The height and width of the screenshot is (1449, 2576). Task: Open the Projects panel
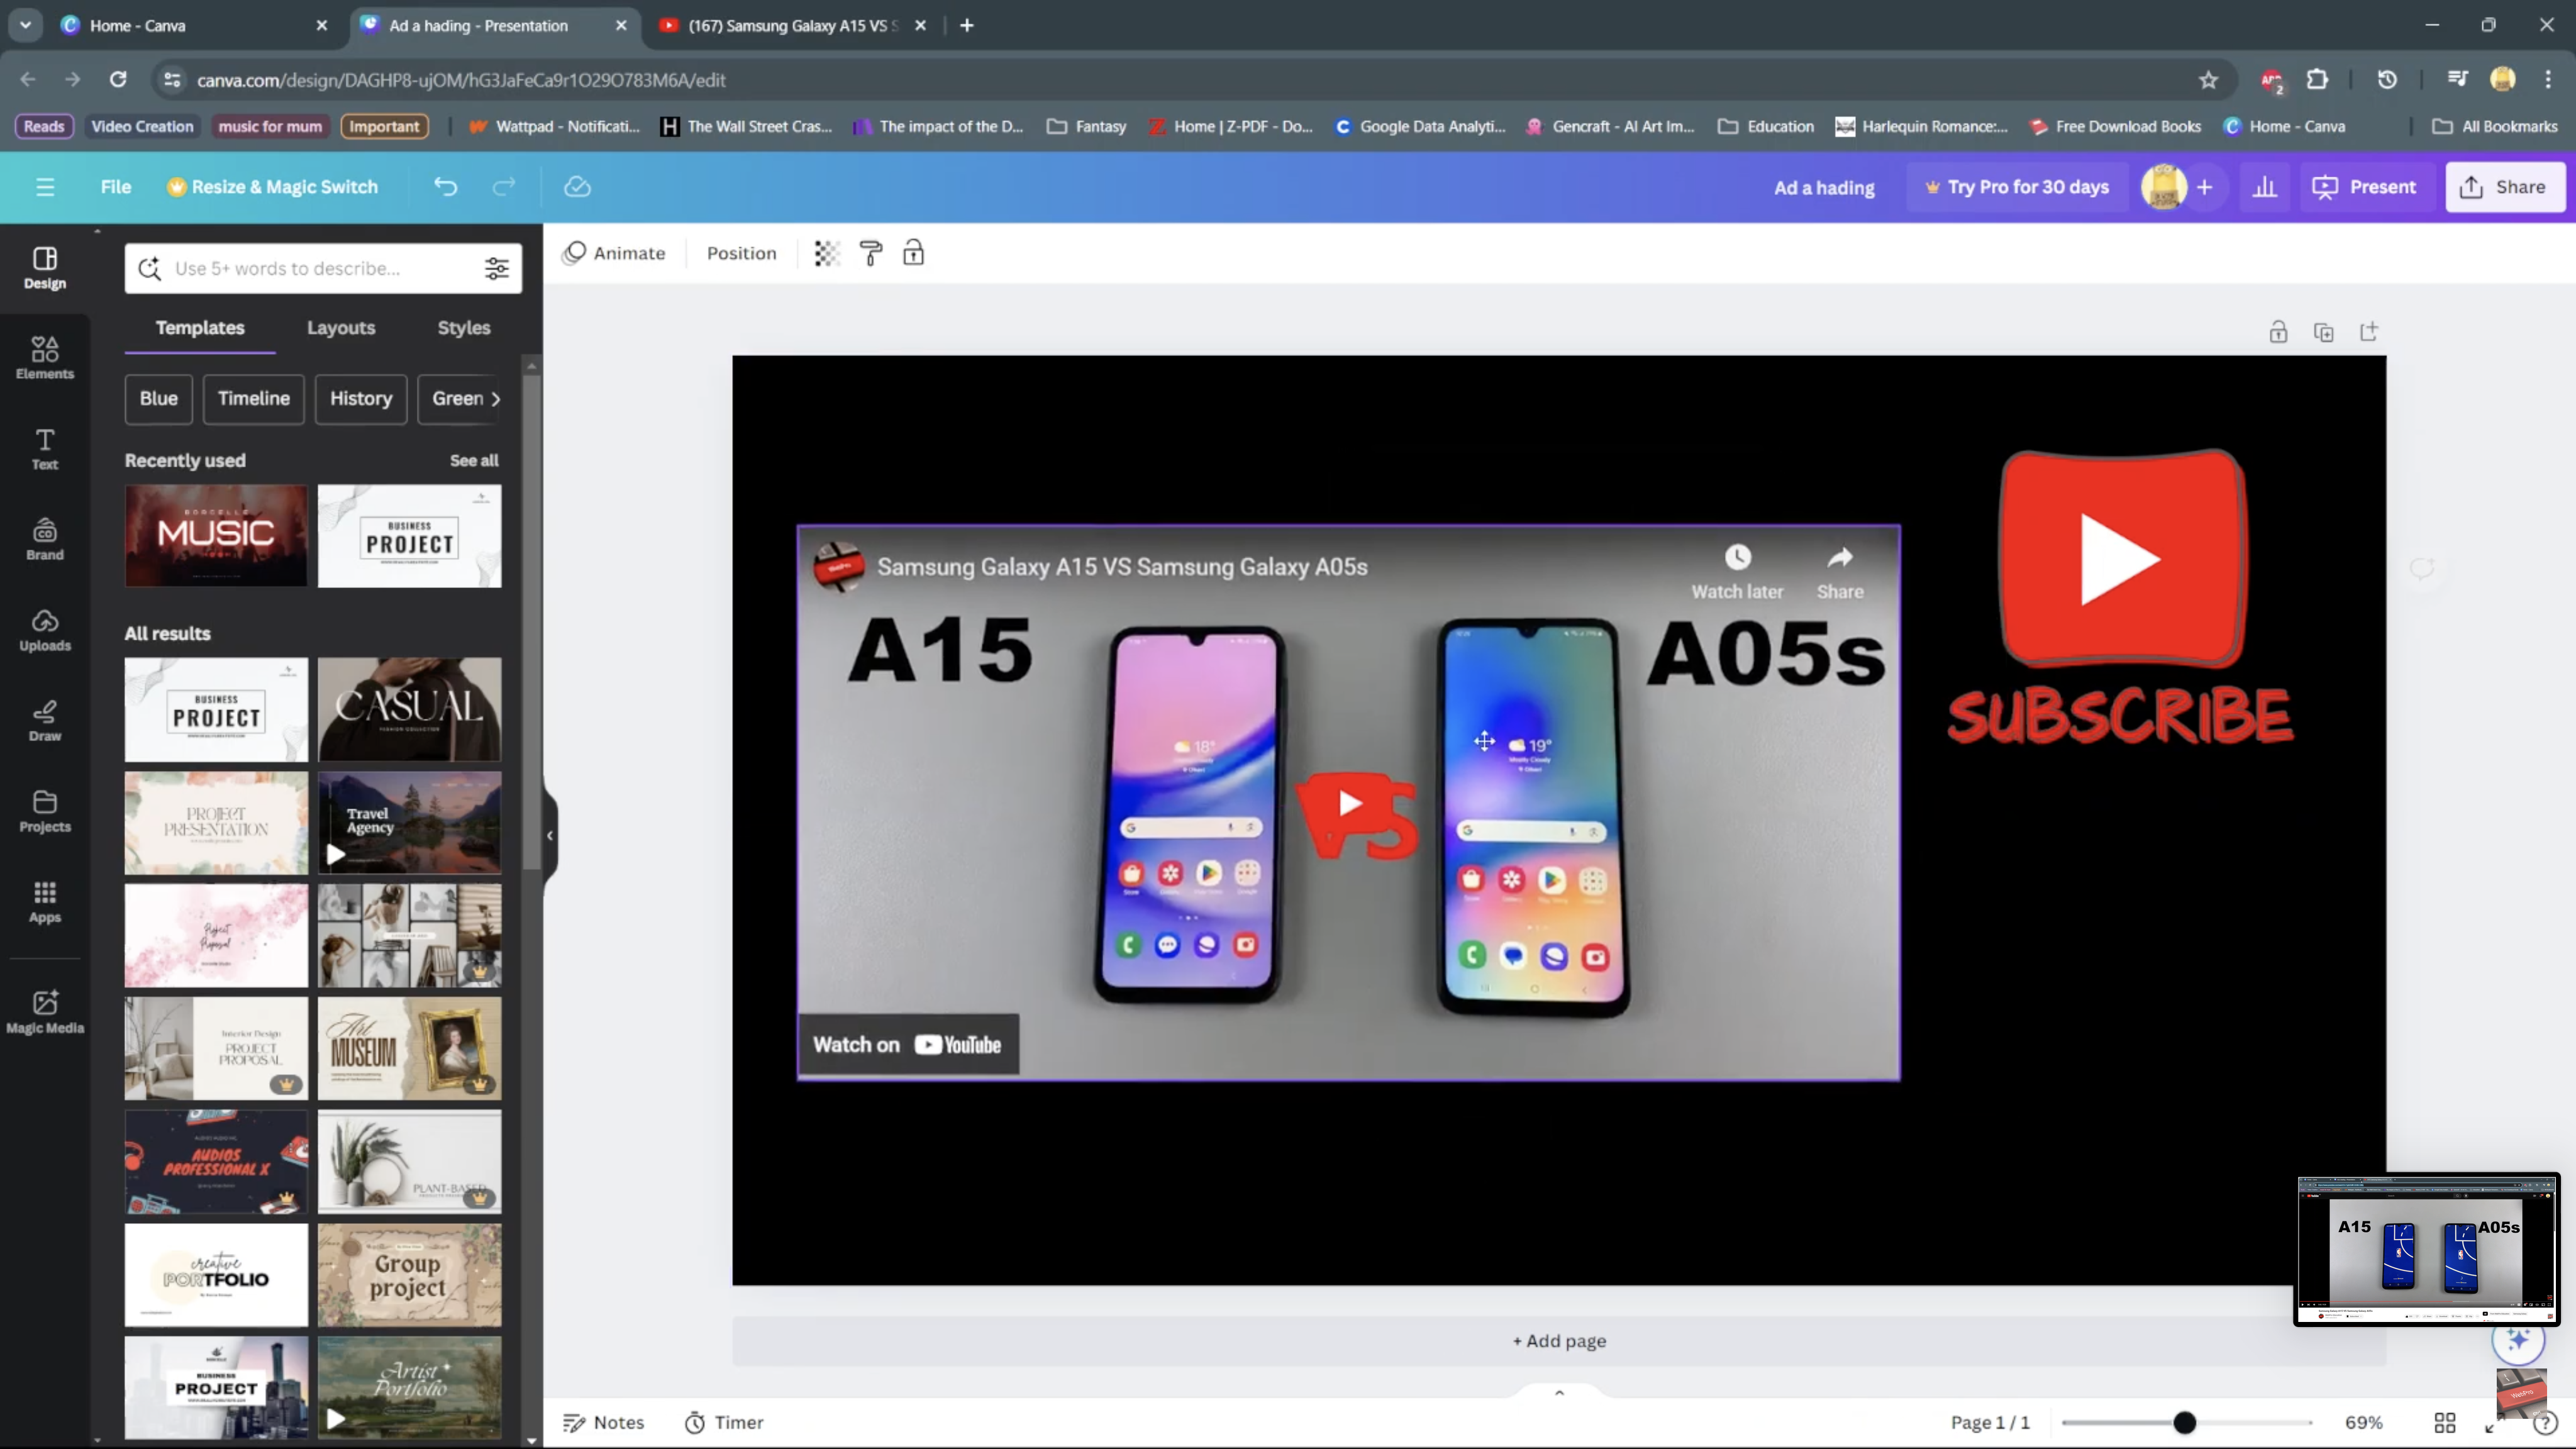[x=45, y=811]
